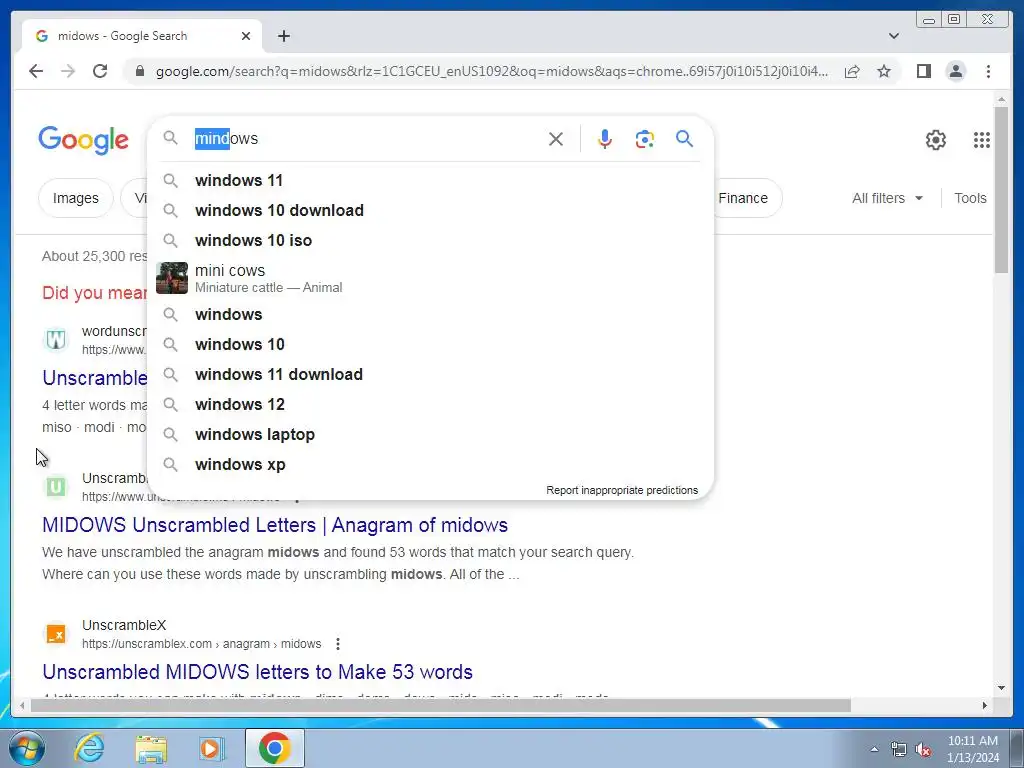The height and width of the screenshot is (768, 1024).
Task: Open more options for UnscrambleX result
Action: 338,644
